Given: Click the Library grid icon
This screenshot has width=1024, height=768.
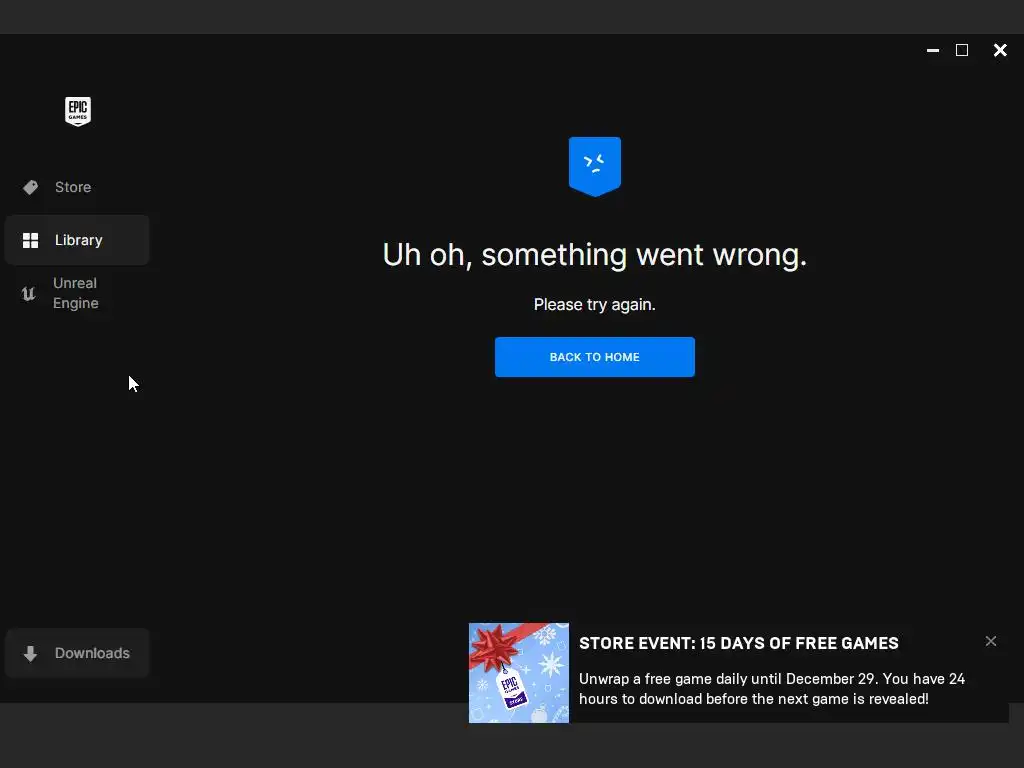Looking at the screenshot, I should (30, 240).
